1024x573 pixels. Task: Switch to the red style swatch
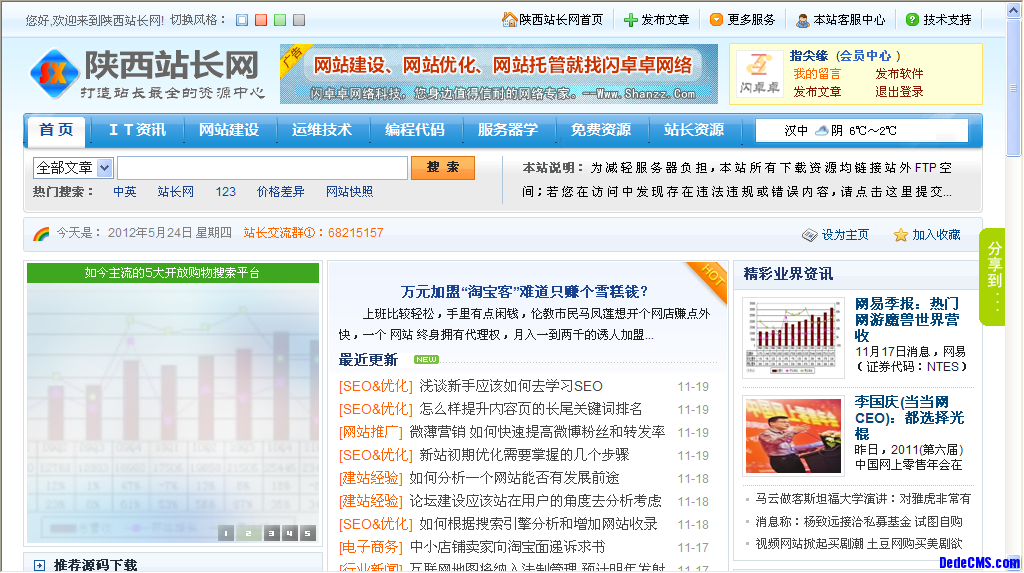click(x=261, y=20)
